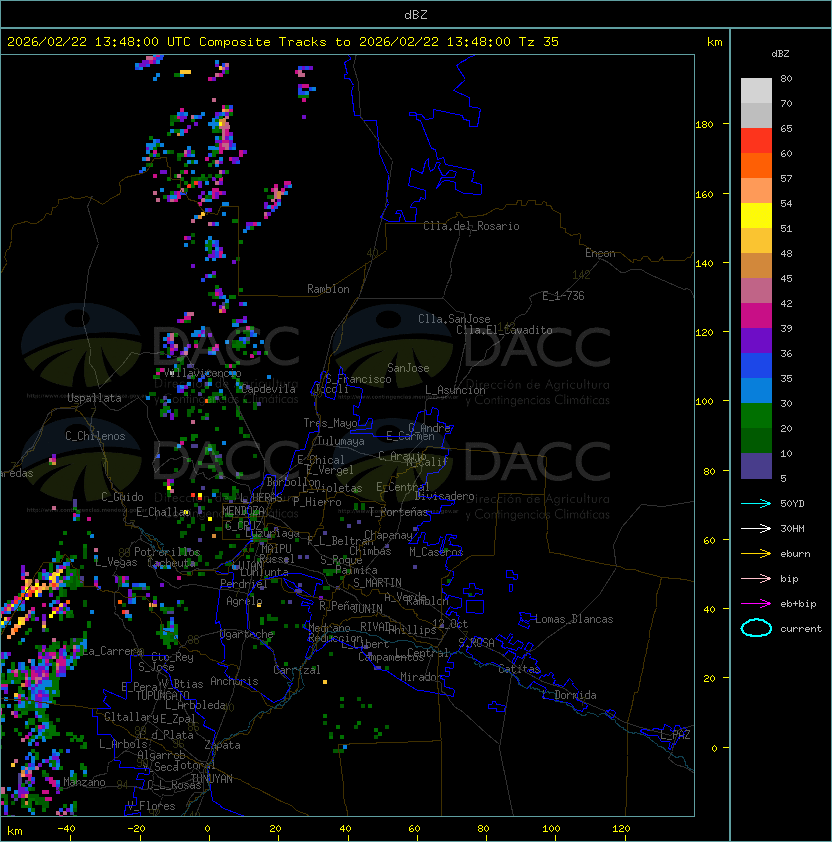This screenshot has width=832, height=842.
Task: Click the 'E_1-736' map label
Action: pyautogui.click(x=563, y=296)
